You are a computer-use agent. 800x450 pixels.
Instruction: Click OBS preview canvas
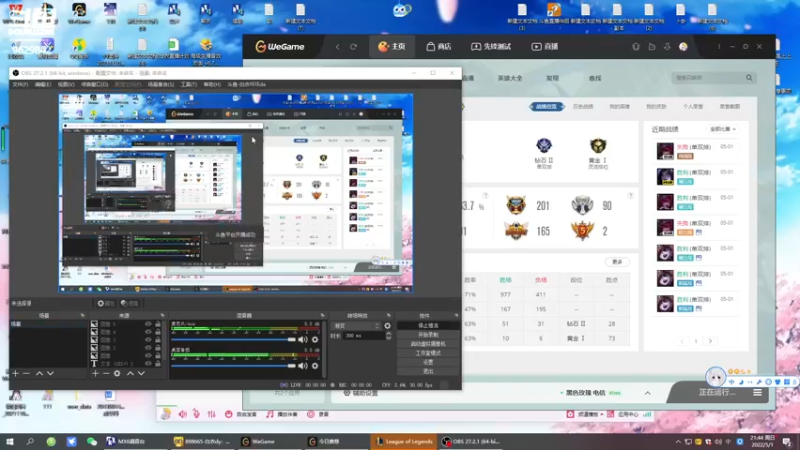(x=236, y=193)
